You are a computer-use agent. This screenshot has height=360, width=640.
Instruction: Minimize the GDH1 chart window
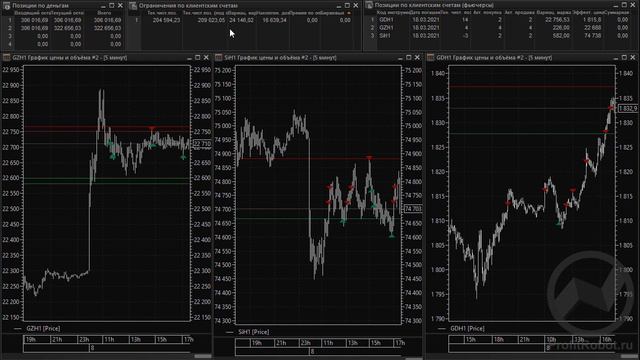pyautogui.click(x=616, y=58)
